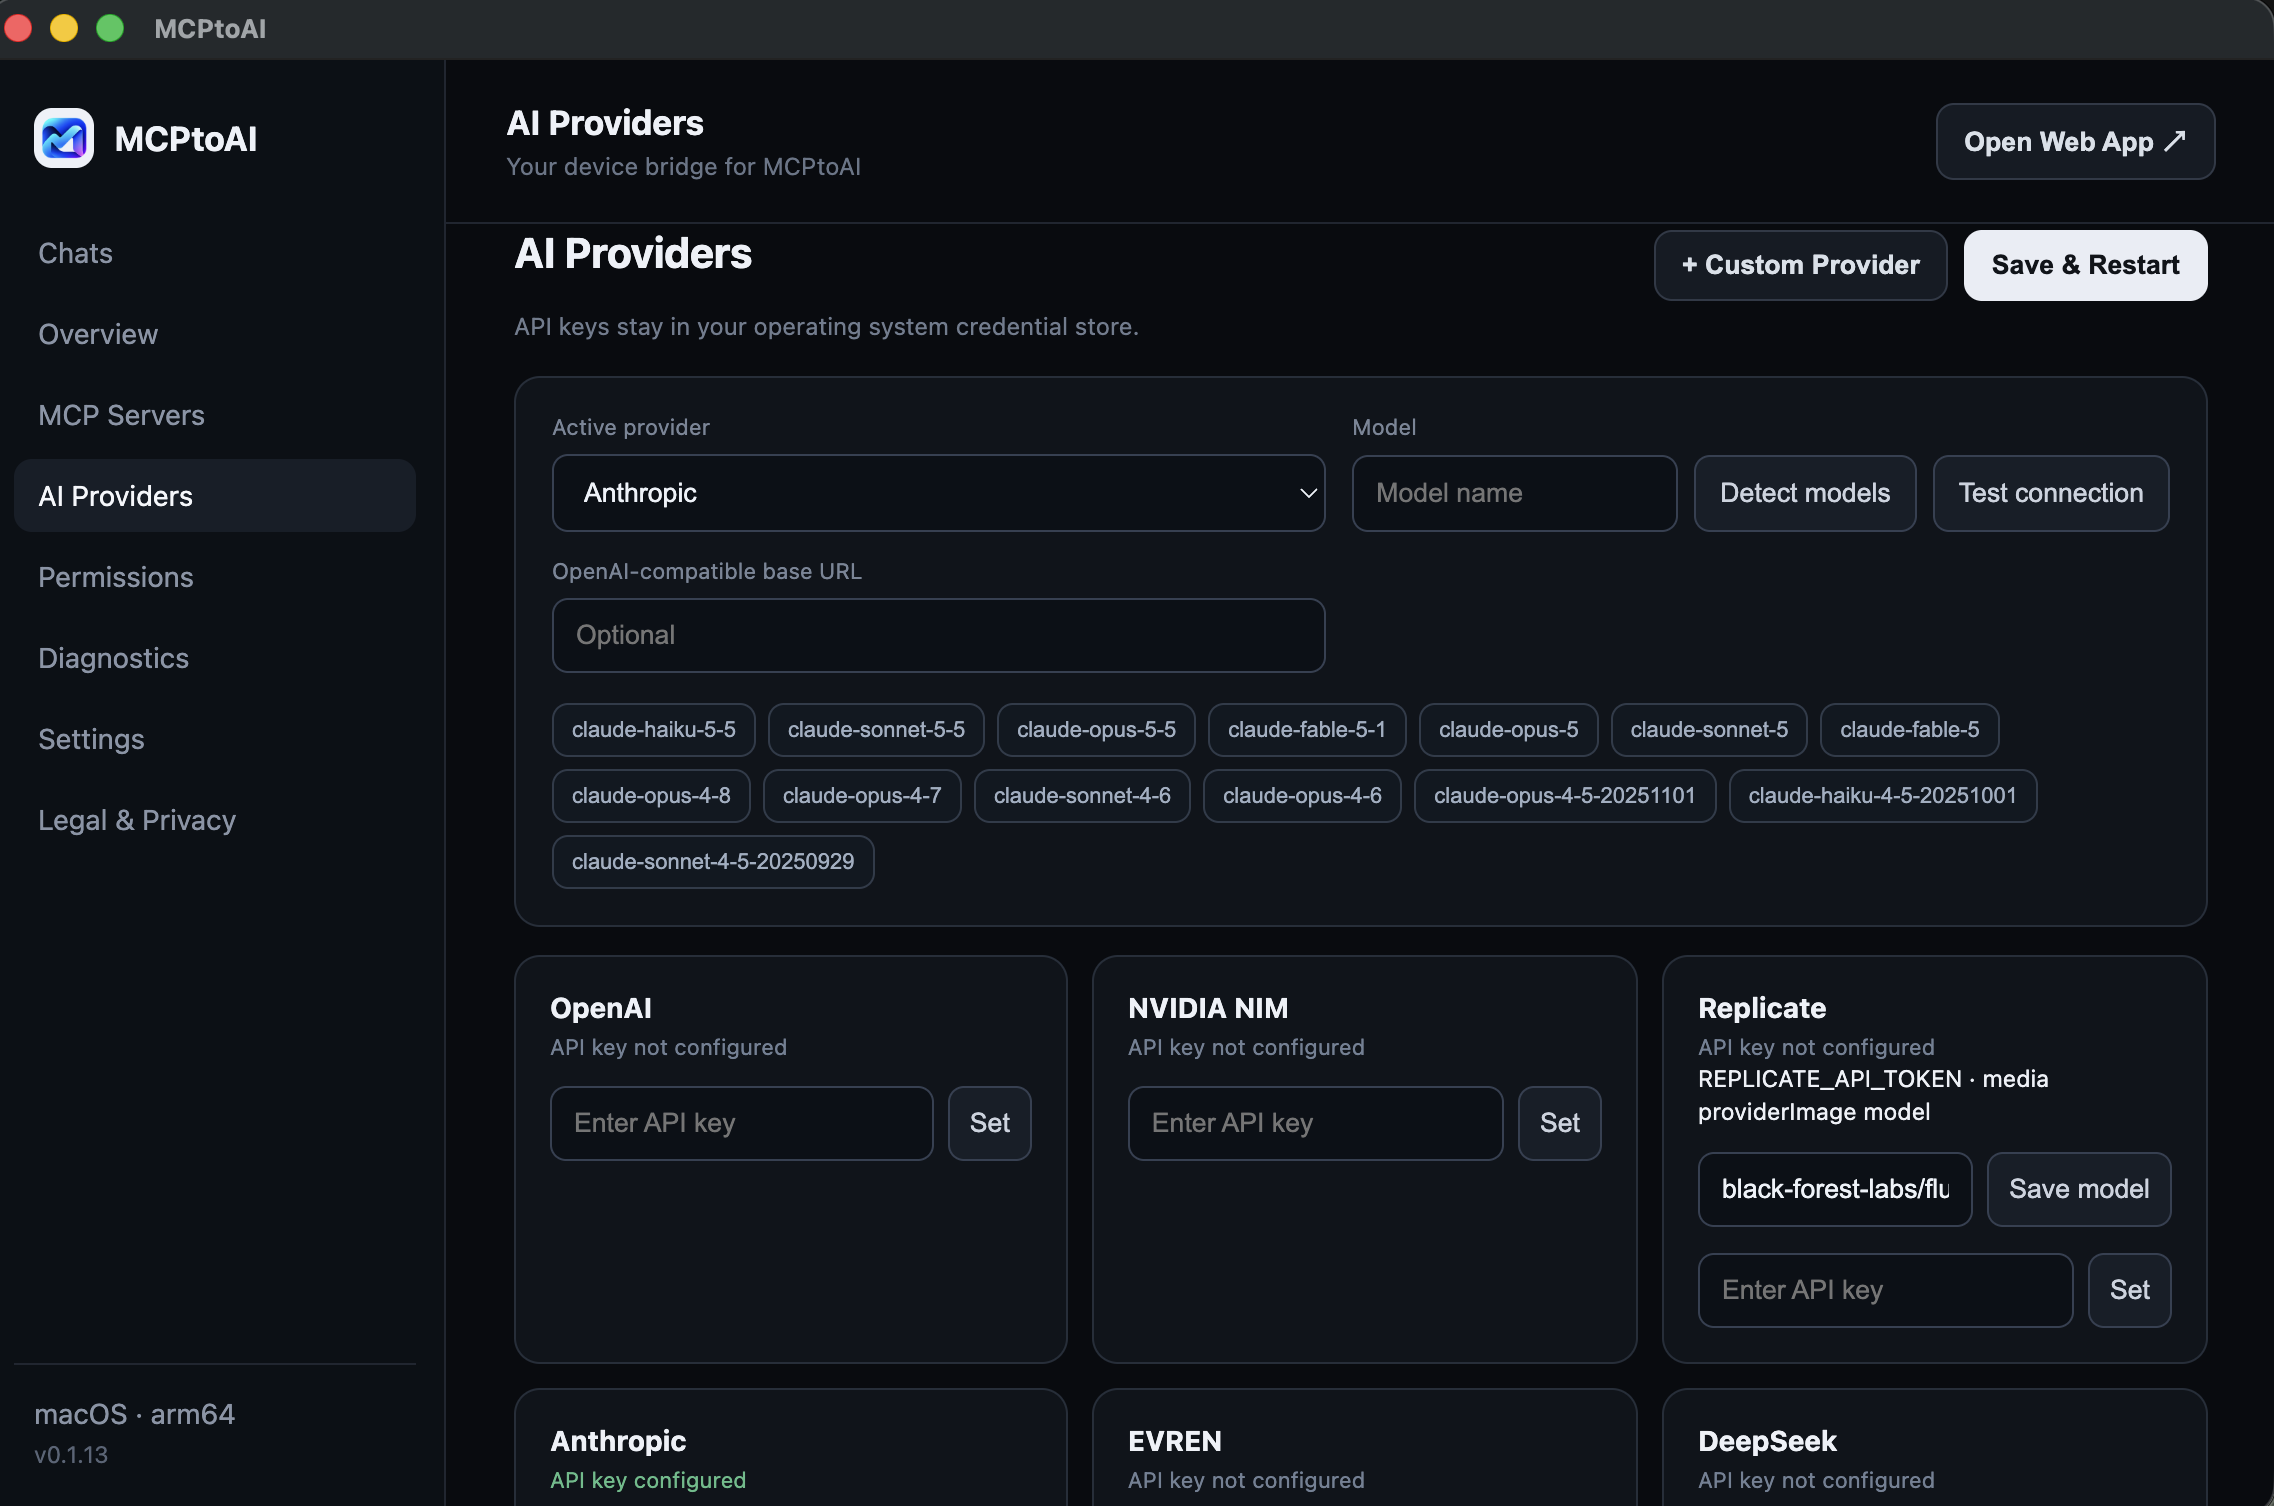Choose claude-opus-4-7 model chip
Image resolution: width=2274 pixels, height=1506 pixels.
(862, 796)
